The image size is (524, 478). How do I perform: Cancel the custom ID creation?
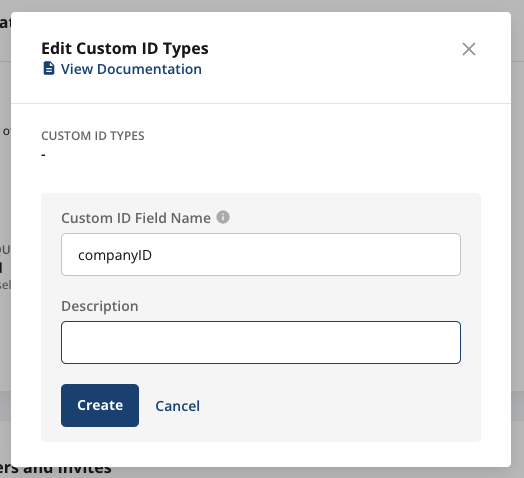click(177, 406)
